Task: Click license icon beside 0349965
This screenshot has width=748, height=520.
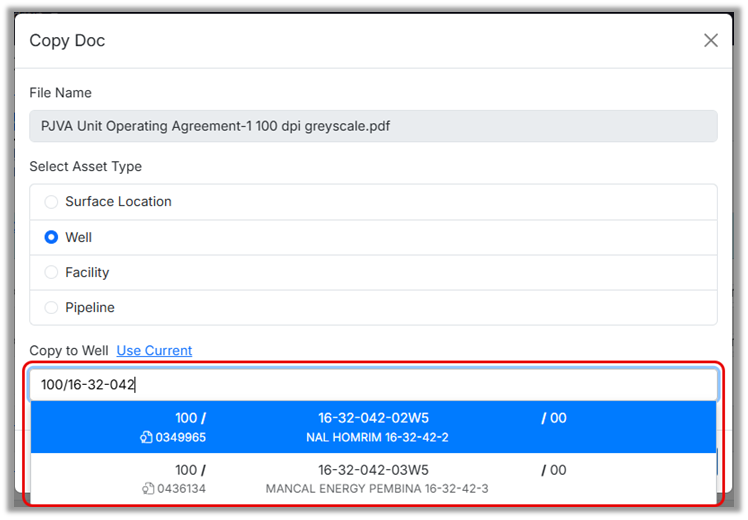Action: pyautogui.click(x=148, y=438)
